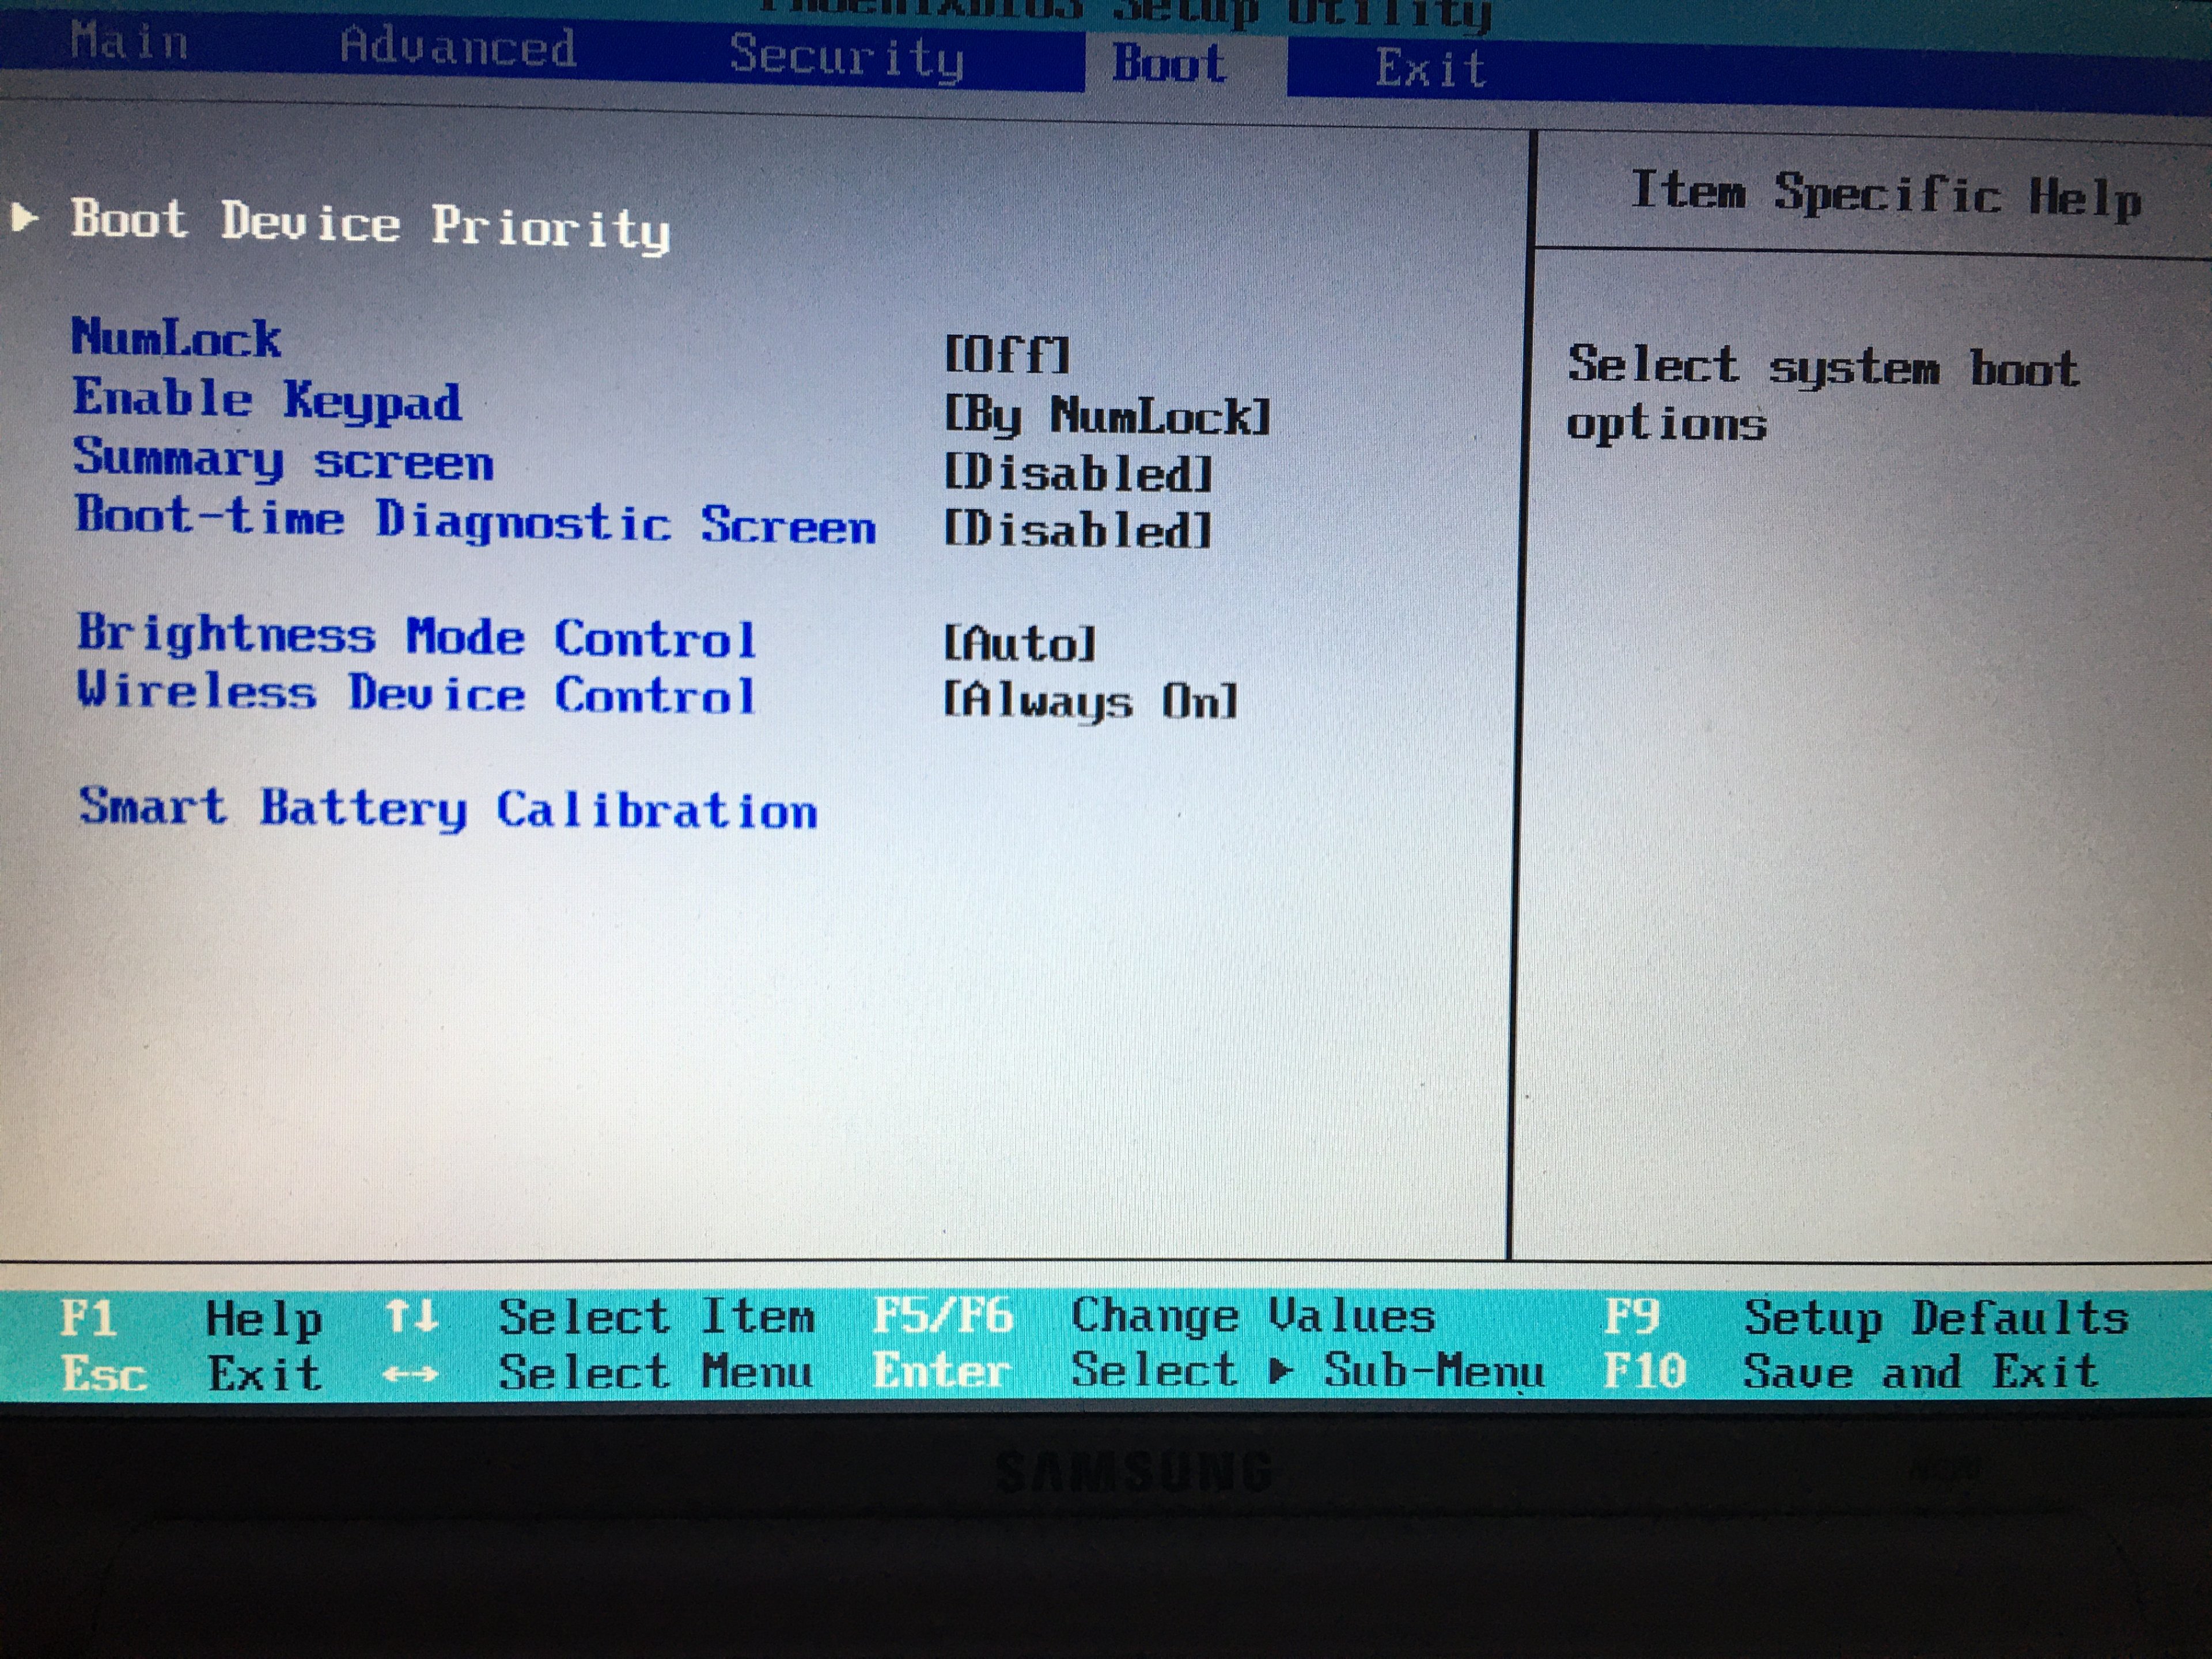Toggle Summary screen Disabled value
The width and height of the screenshot is (2212, 1659).
tap(1078, 473)
